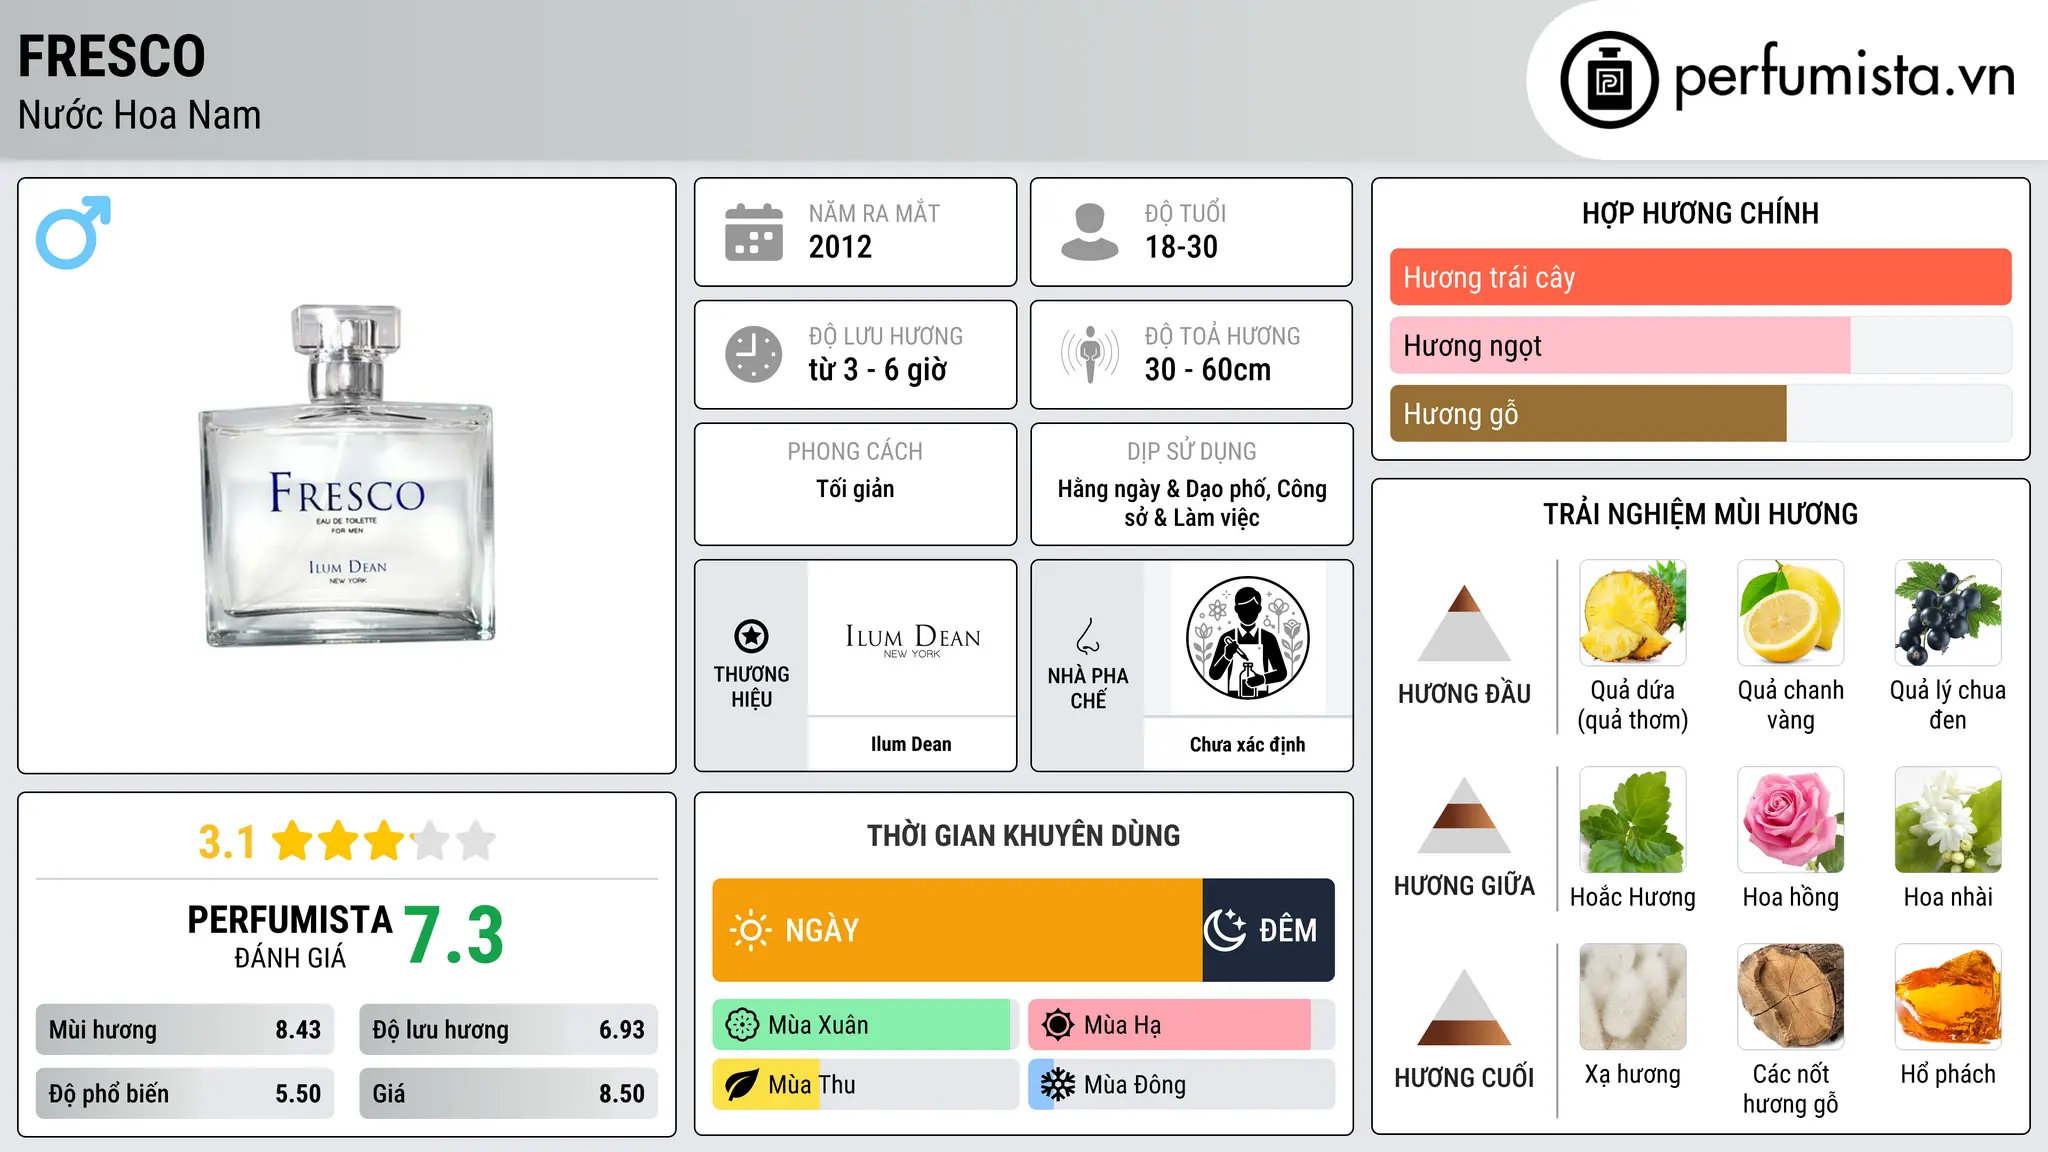Click the snowflake icon beside Mùa Đông
Screen dimensions: 2048x1152
click(x=1058, y=1085)
